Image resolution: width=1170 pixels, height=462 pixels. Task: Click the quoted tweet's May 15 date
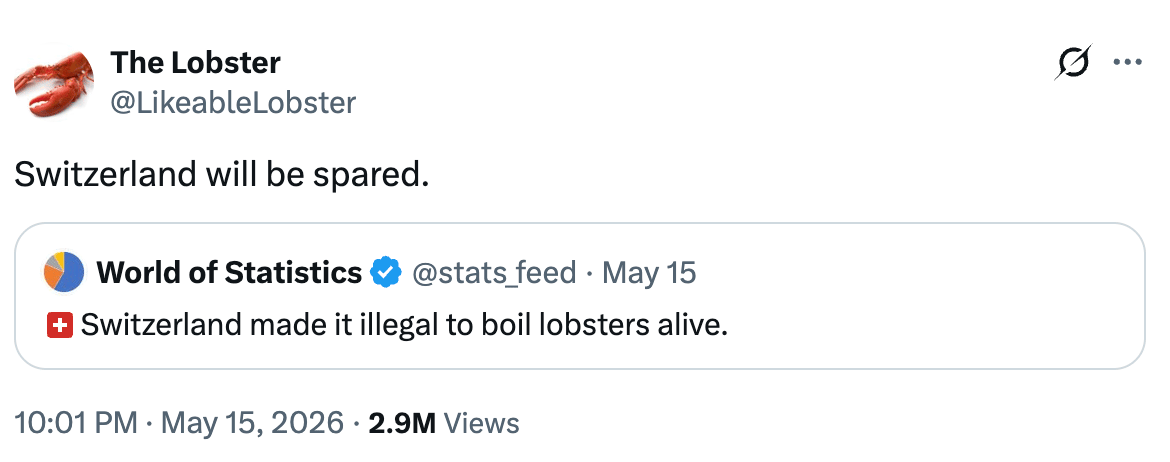pos(648,272)
